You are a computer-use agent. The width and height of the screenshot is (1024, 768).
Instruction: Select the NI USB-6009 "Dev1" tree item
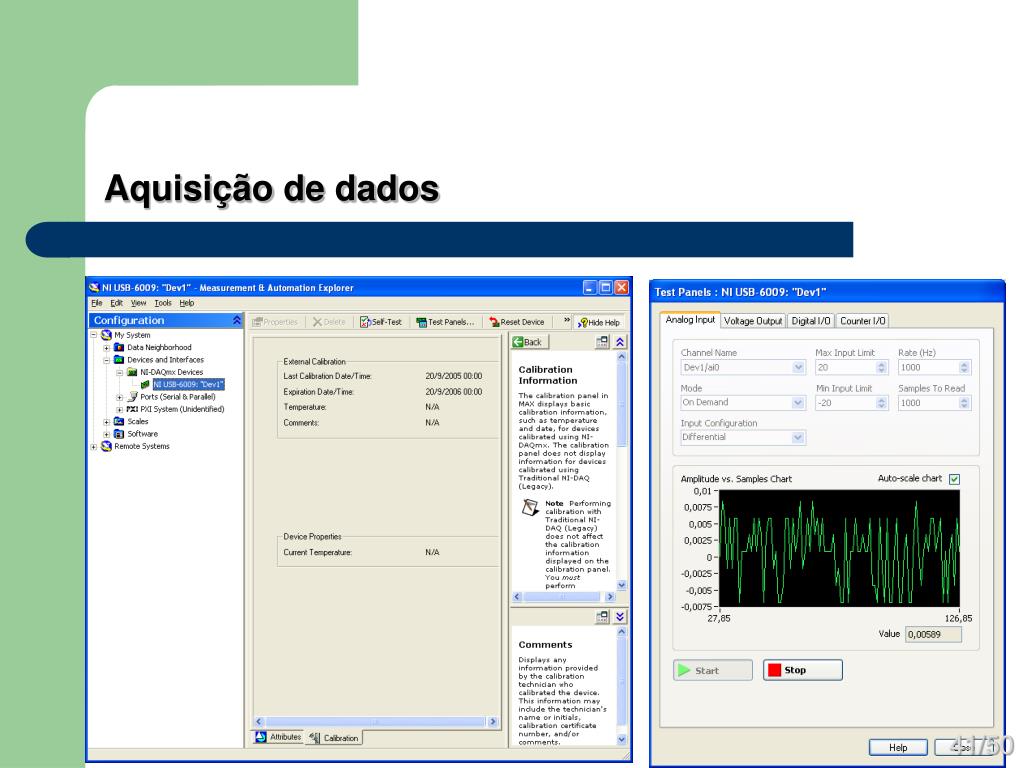click(188, 385)
